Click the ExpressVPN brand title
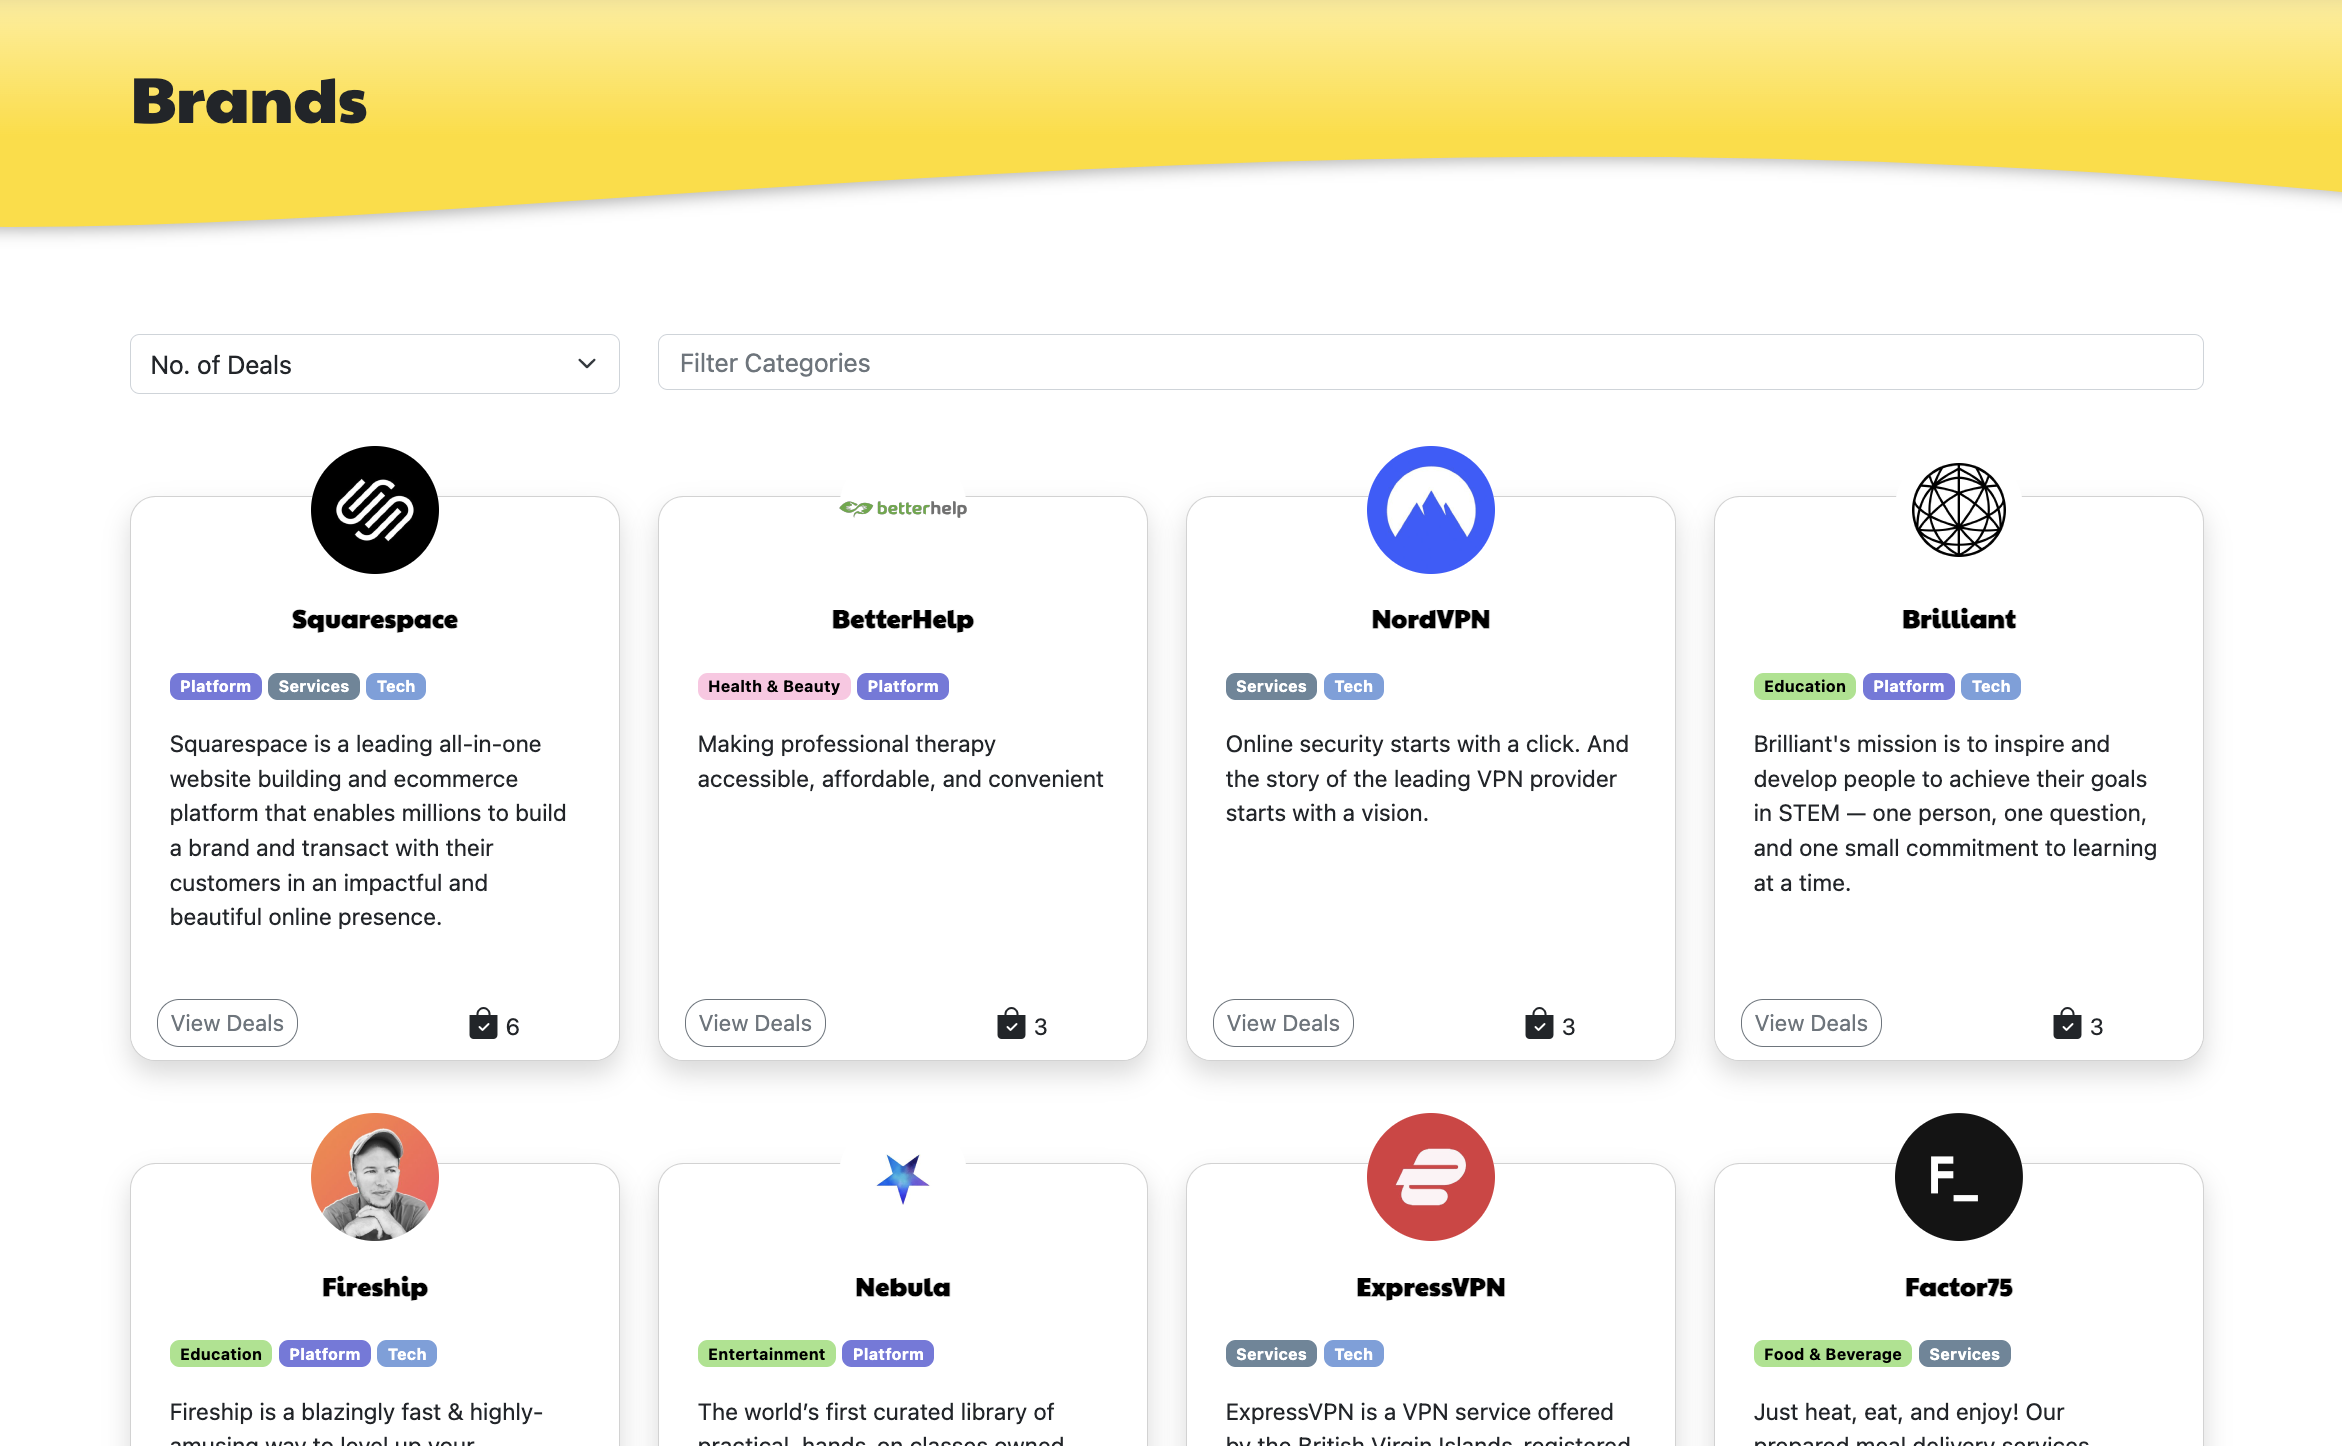2342x1446 pixels. pos(1431,1287)
